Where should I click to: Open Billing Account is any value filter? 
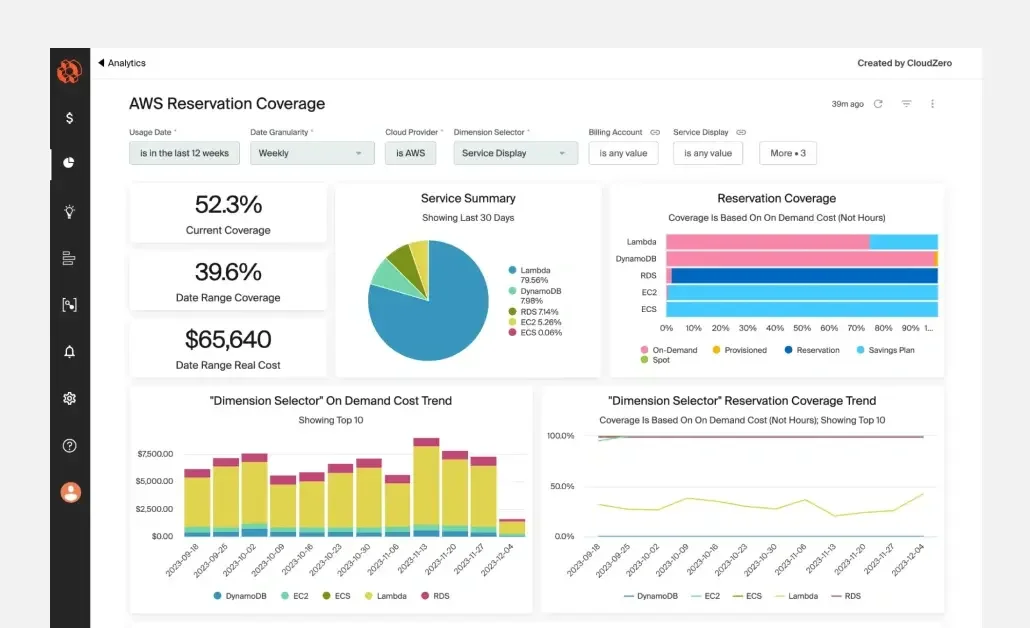coord(623,153)
